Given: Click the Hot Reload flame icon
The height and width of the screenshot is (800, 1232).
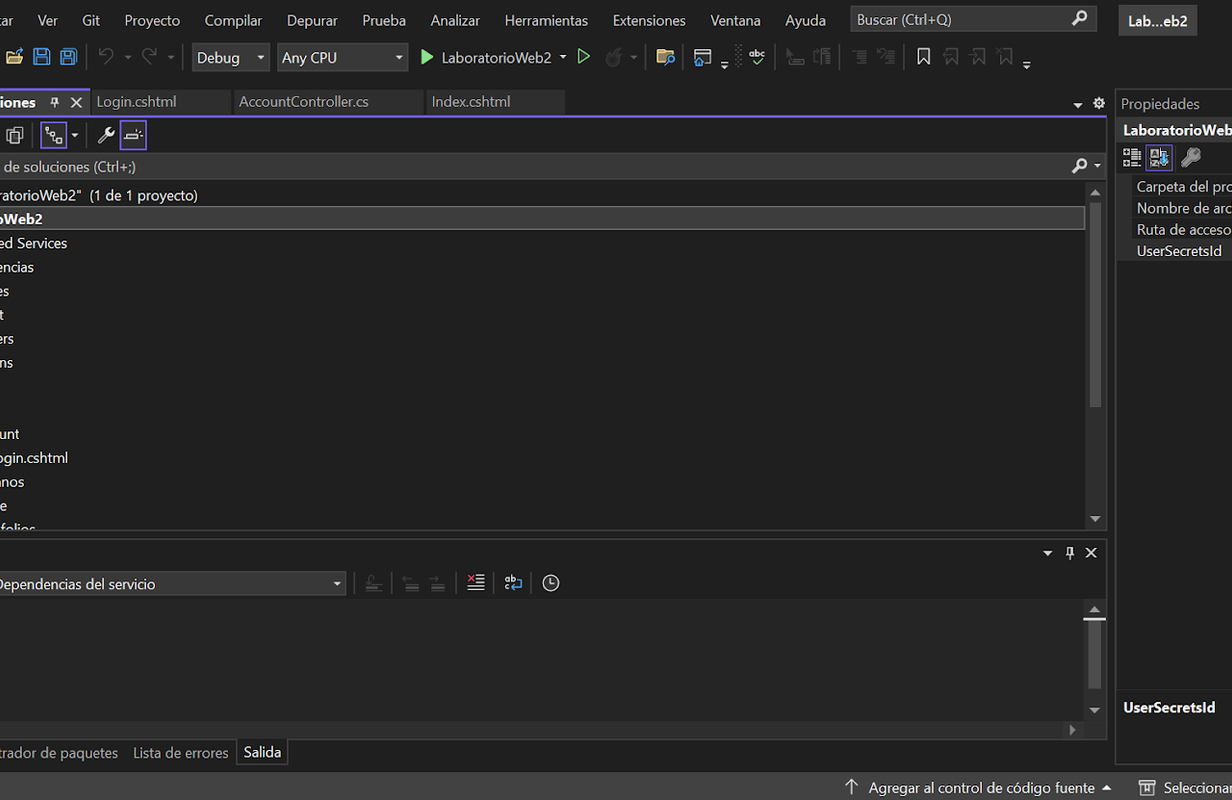Looking at the screenshot, I should [614, 57].
